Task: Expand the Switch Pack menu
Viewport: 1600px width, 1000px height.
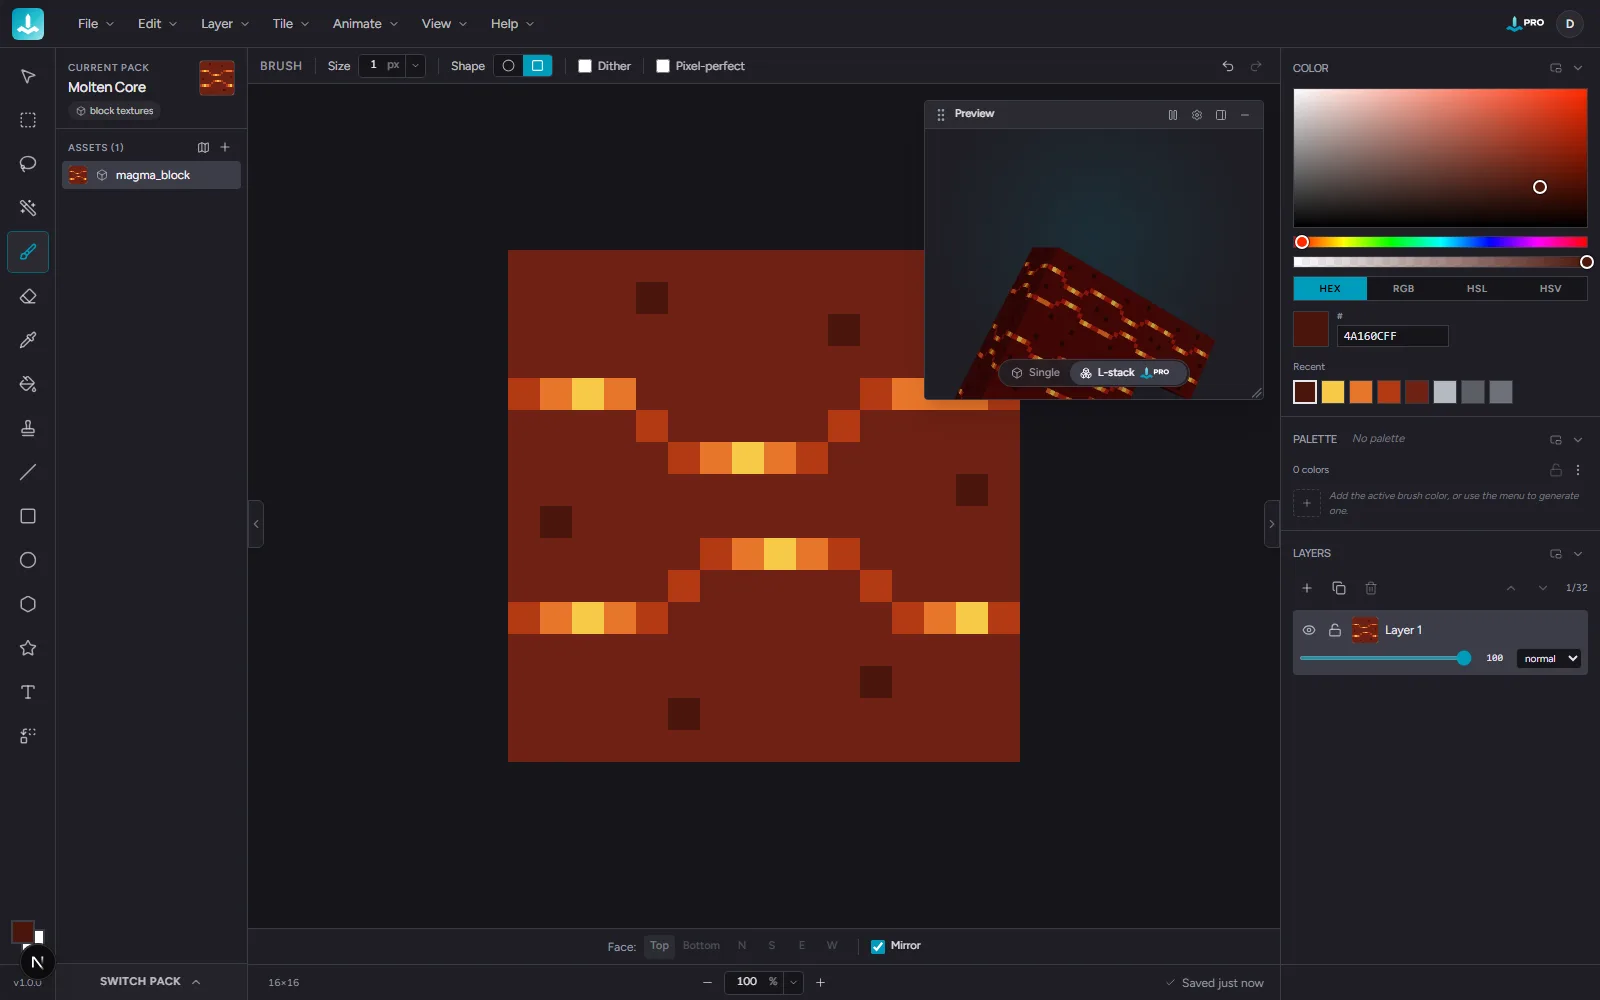Action: click(150, 982)
